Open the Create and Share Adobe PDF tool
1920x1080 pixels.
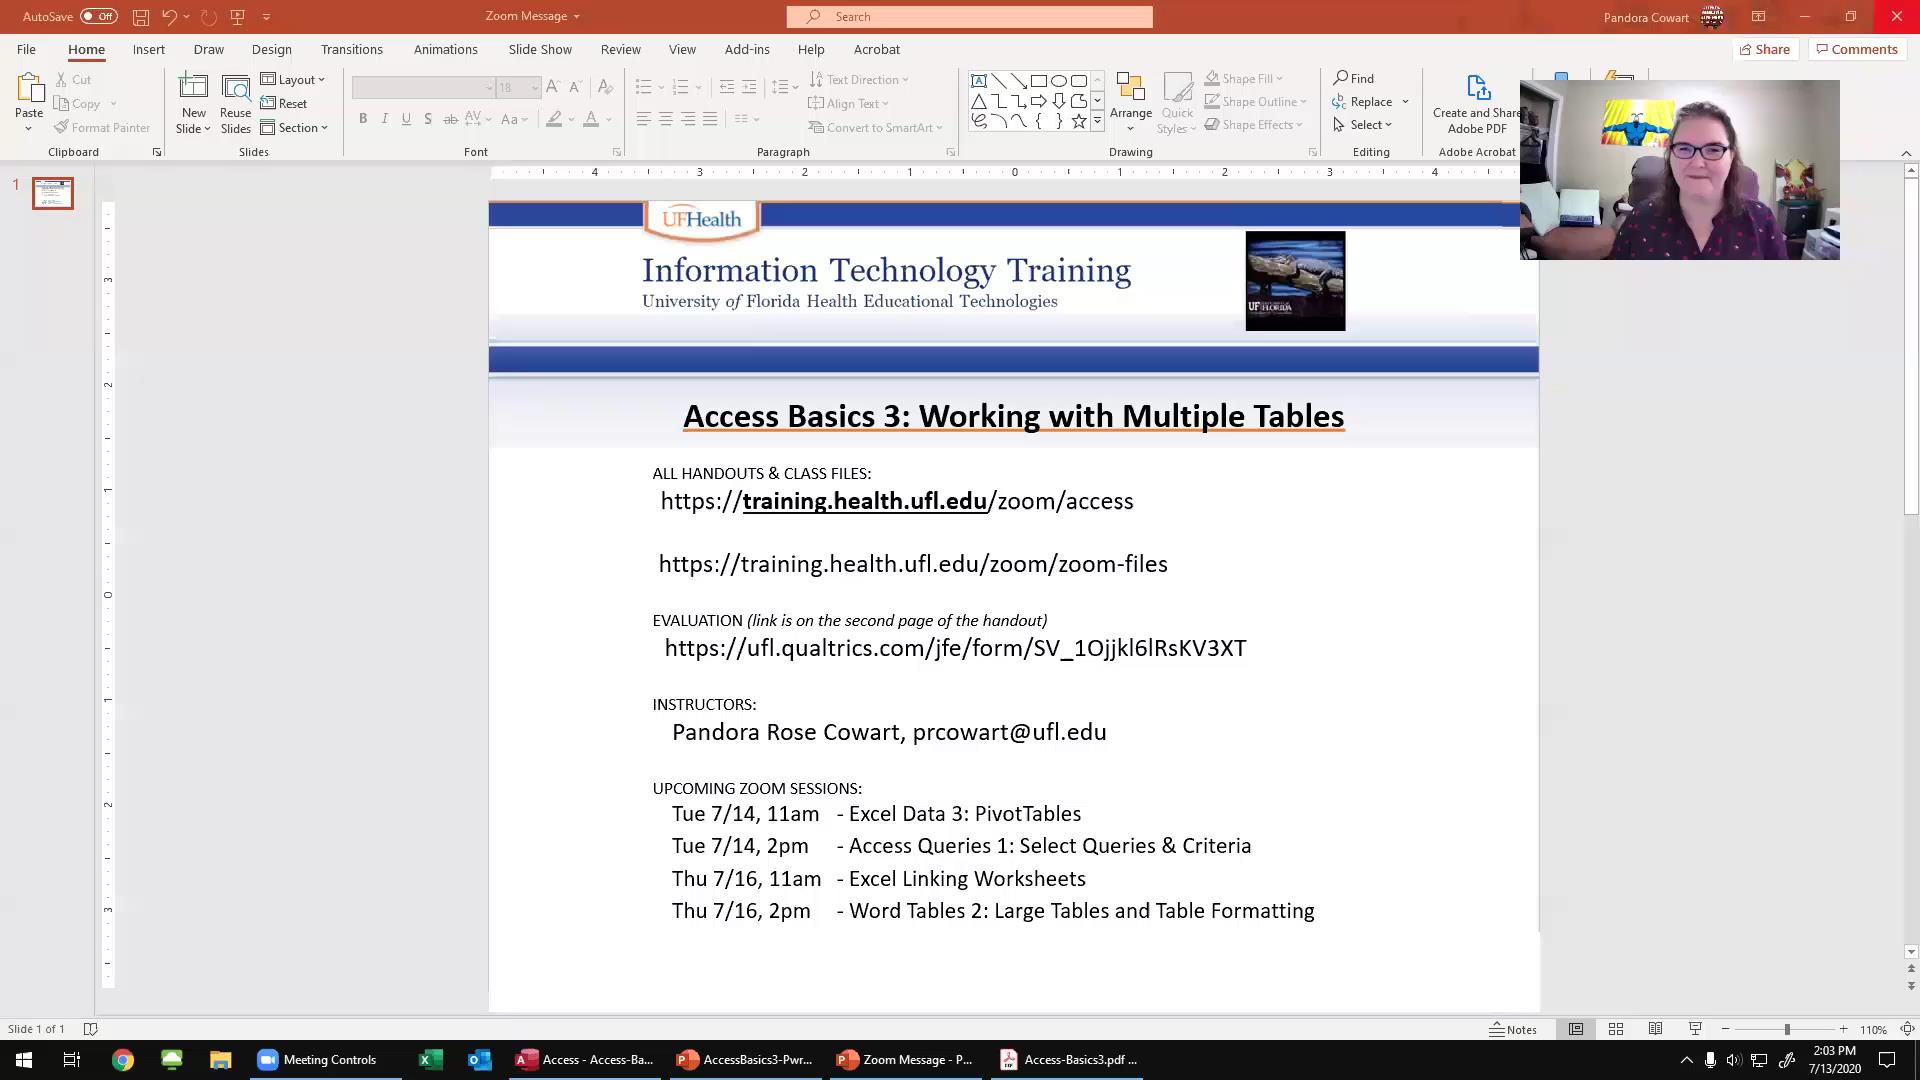(1476, 101)
